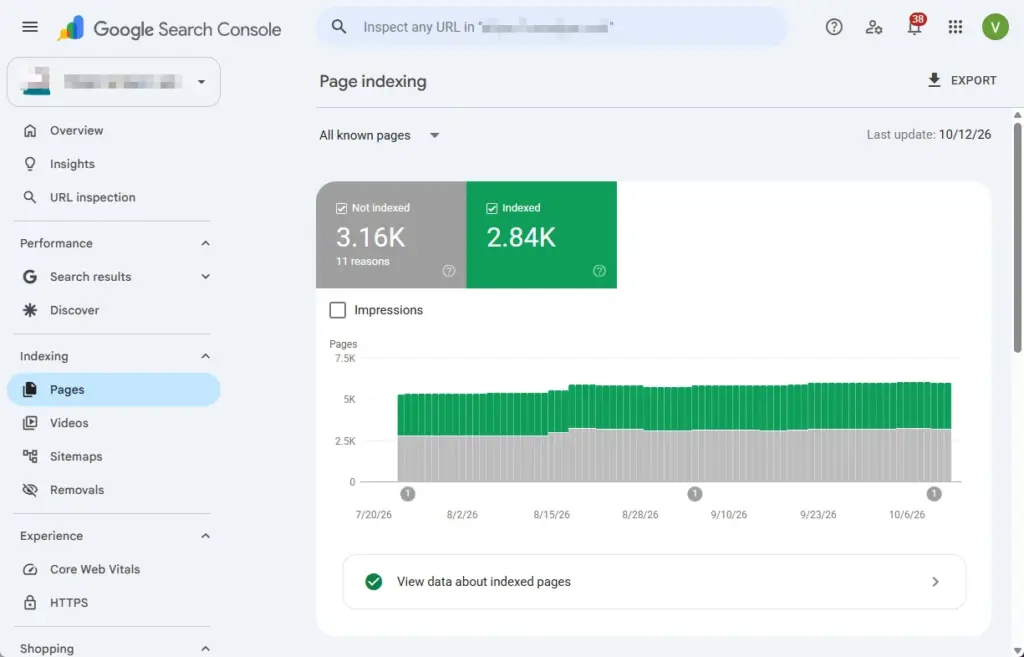Screen dimensions: 1024x657
Task: Collapse the Experience section
Action: 205,536
